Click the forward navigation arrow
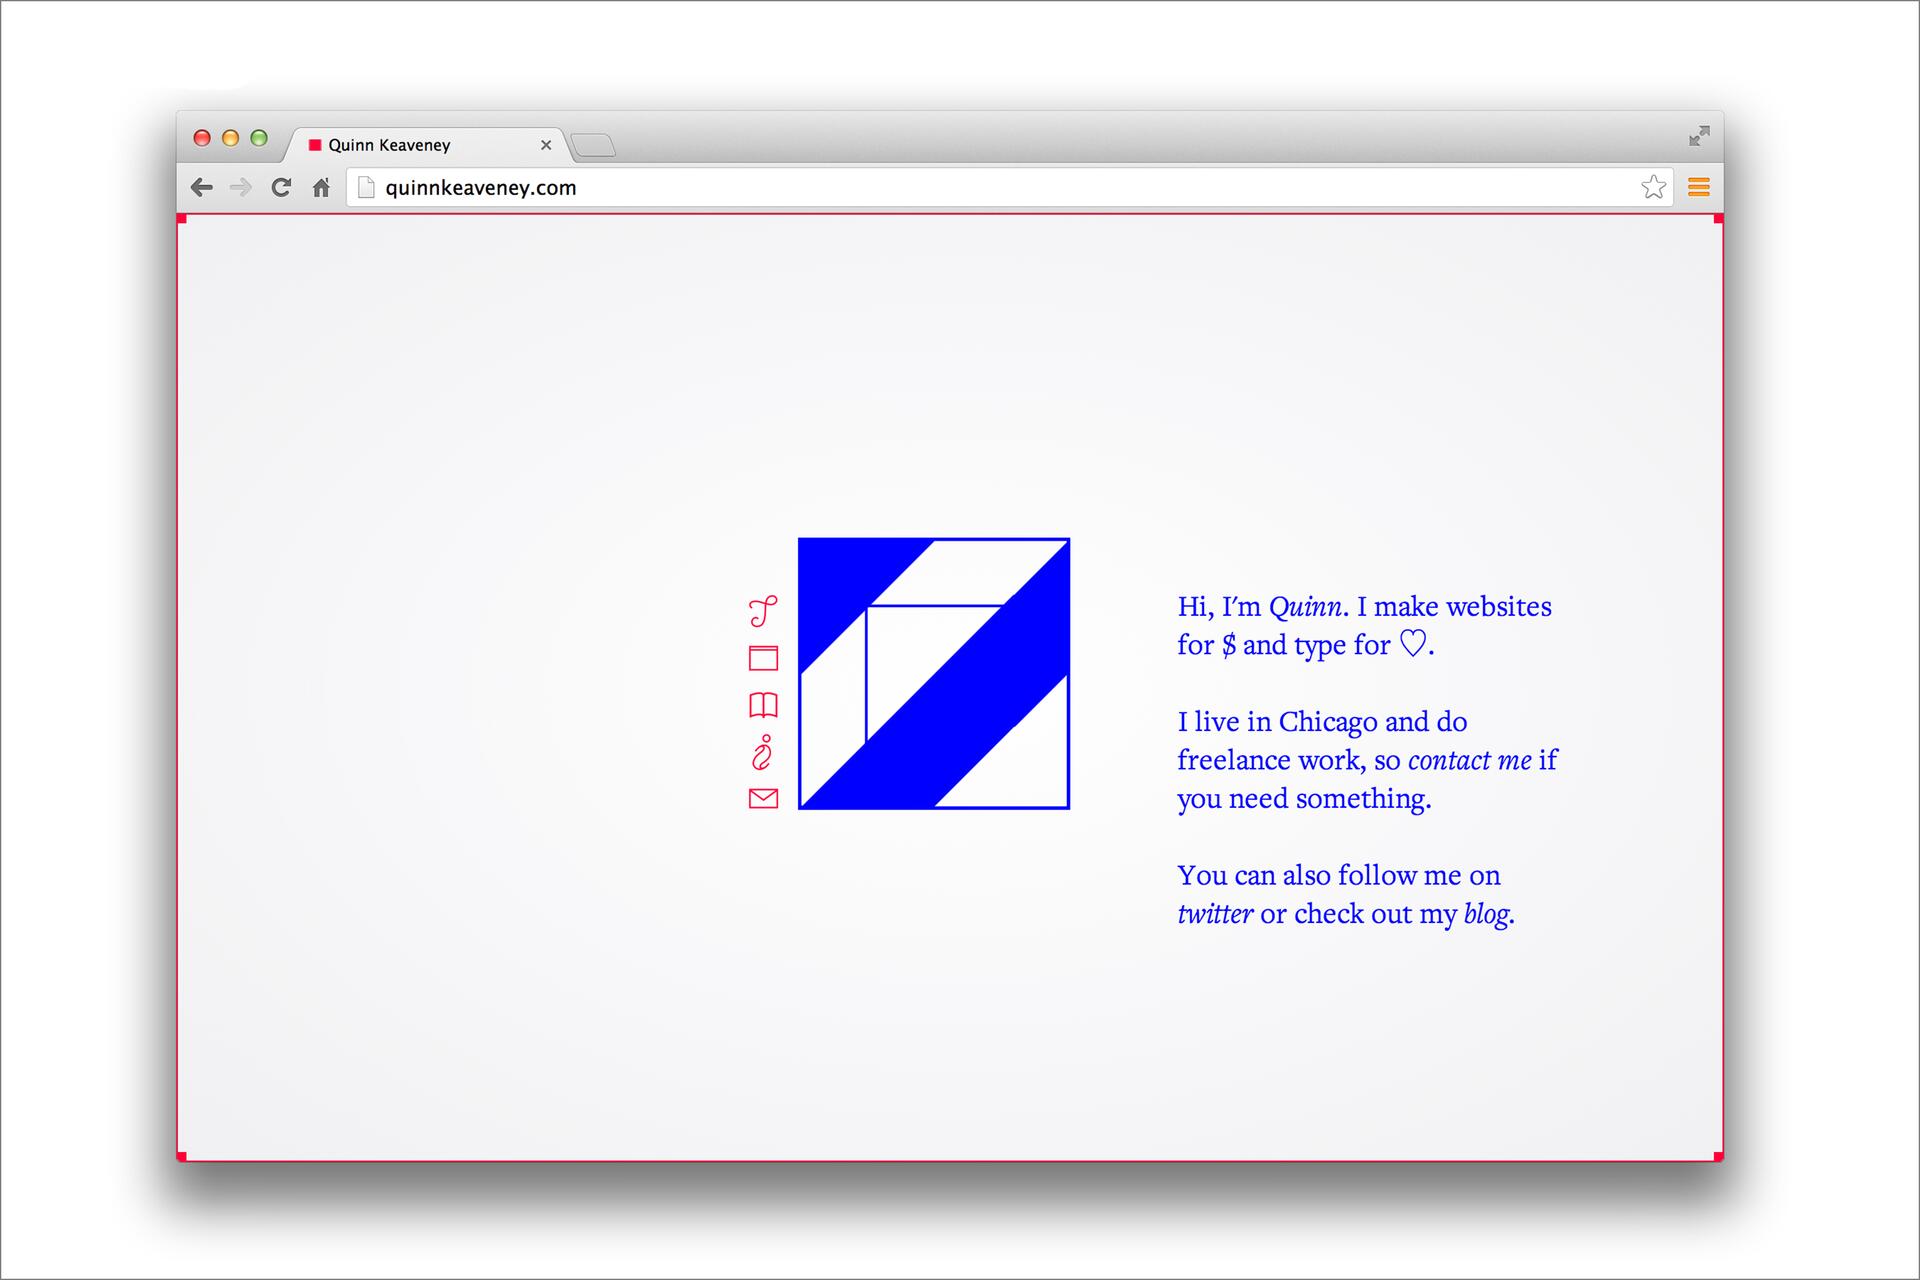The image size is (1920, 1280). coord(241,187)
